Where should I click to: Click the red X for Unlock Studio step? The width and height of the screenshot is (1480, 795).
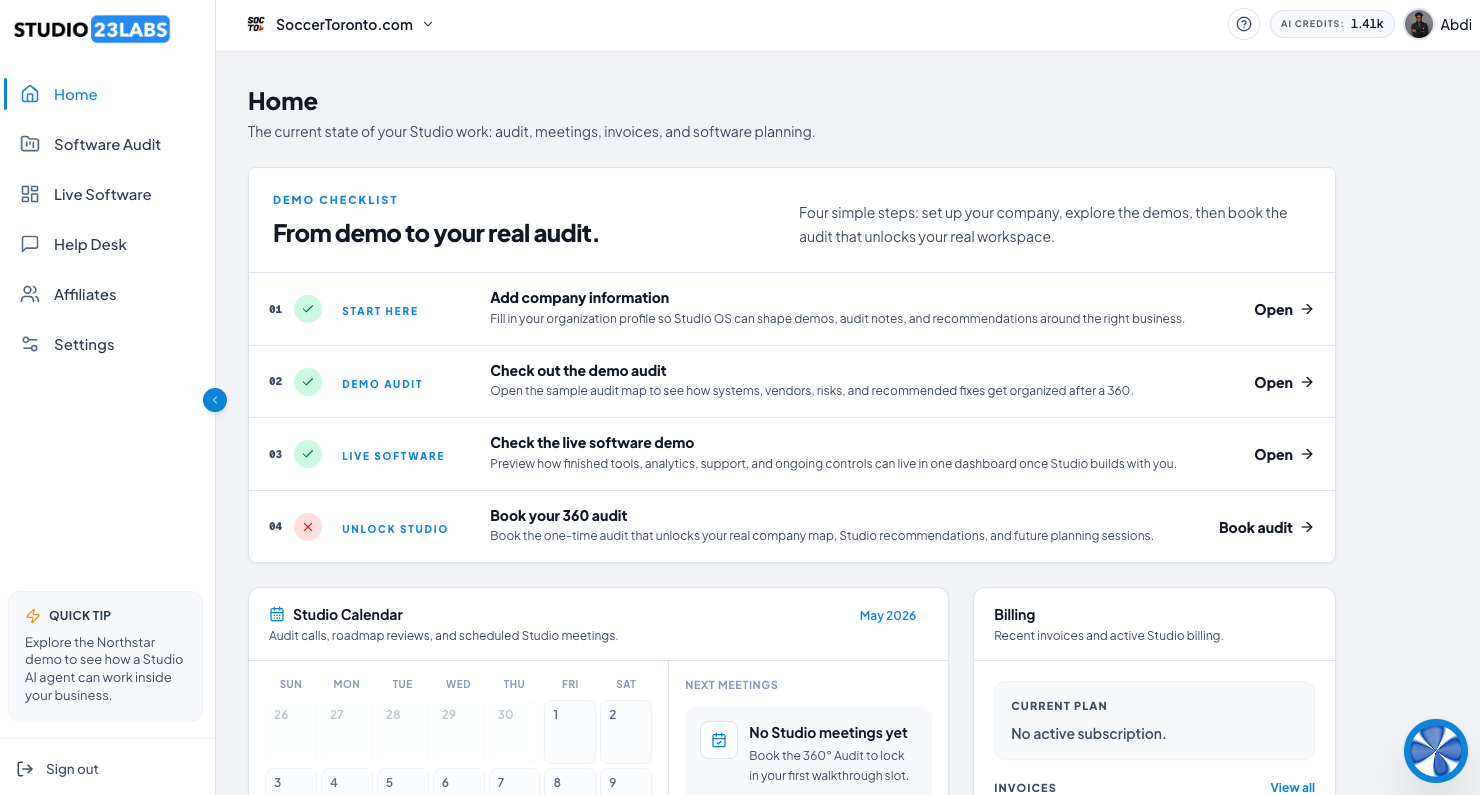click(308, 527)
